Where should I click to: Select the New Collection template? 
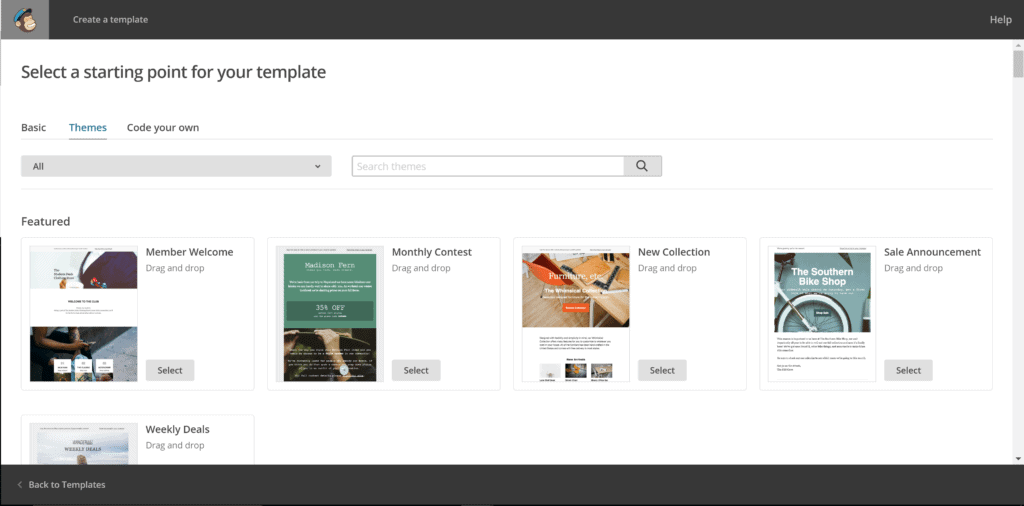[662, 370]
